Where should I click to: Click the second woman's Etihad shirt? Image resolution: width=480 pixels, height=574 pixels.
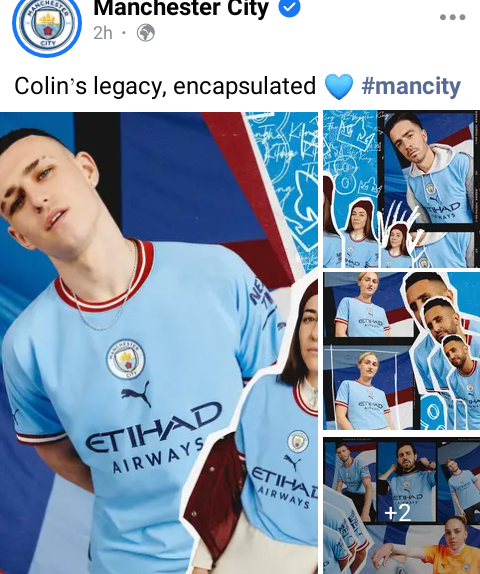point(280,461)
